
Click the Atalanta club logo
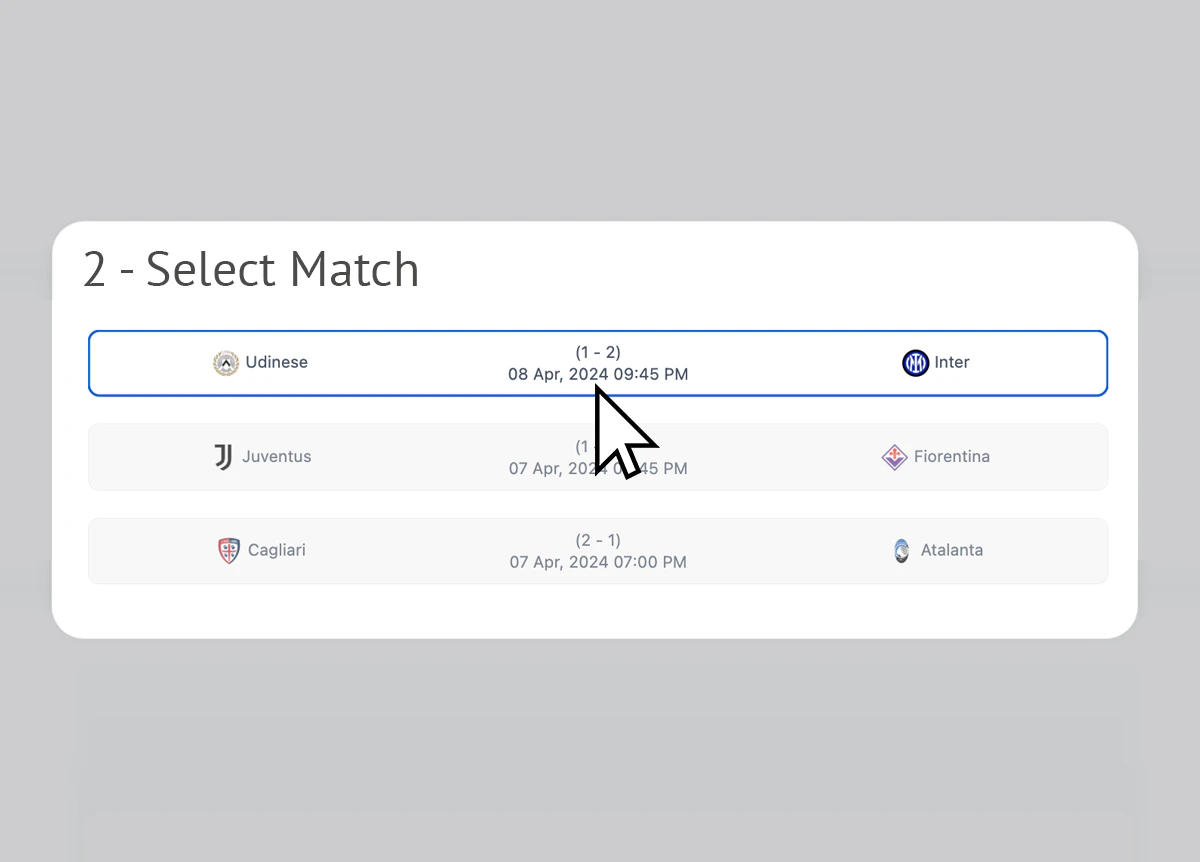pos(903,550)
